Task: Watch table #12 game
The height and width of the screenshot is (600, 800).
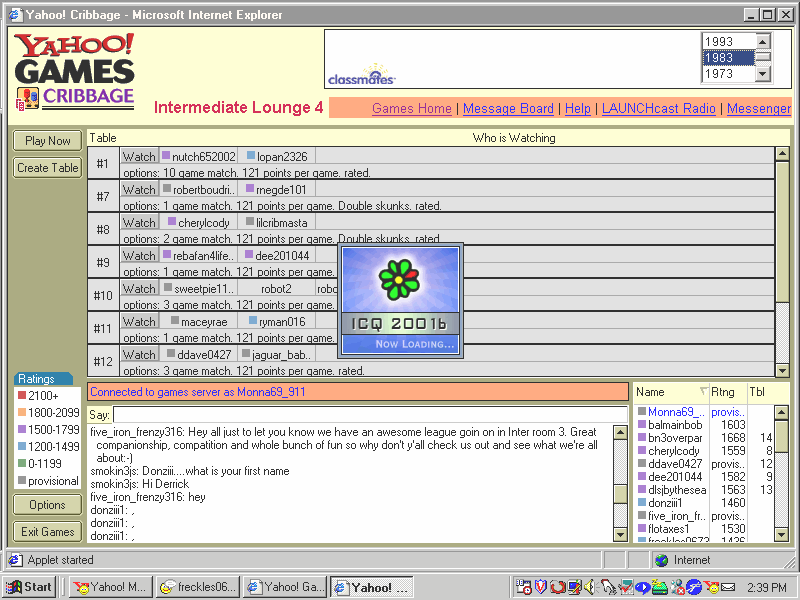Action: pyautogui.click(x=139, y=354)
